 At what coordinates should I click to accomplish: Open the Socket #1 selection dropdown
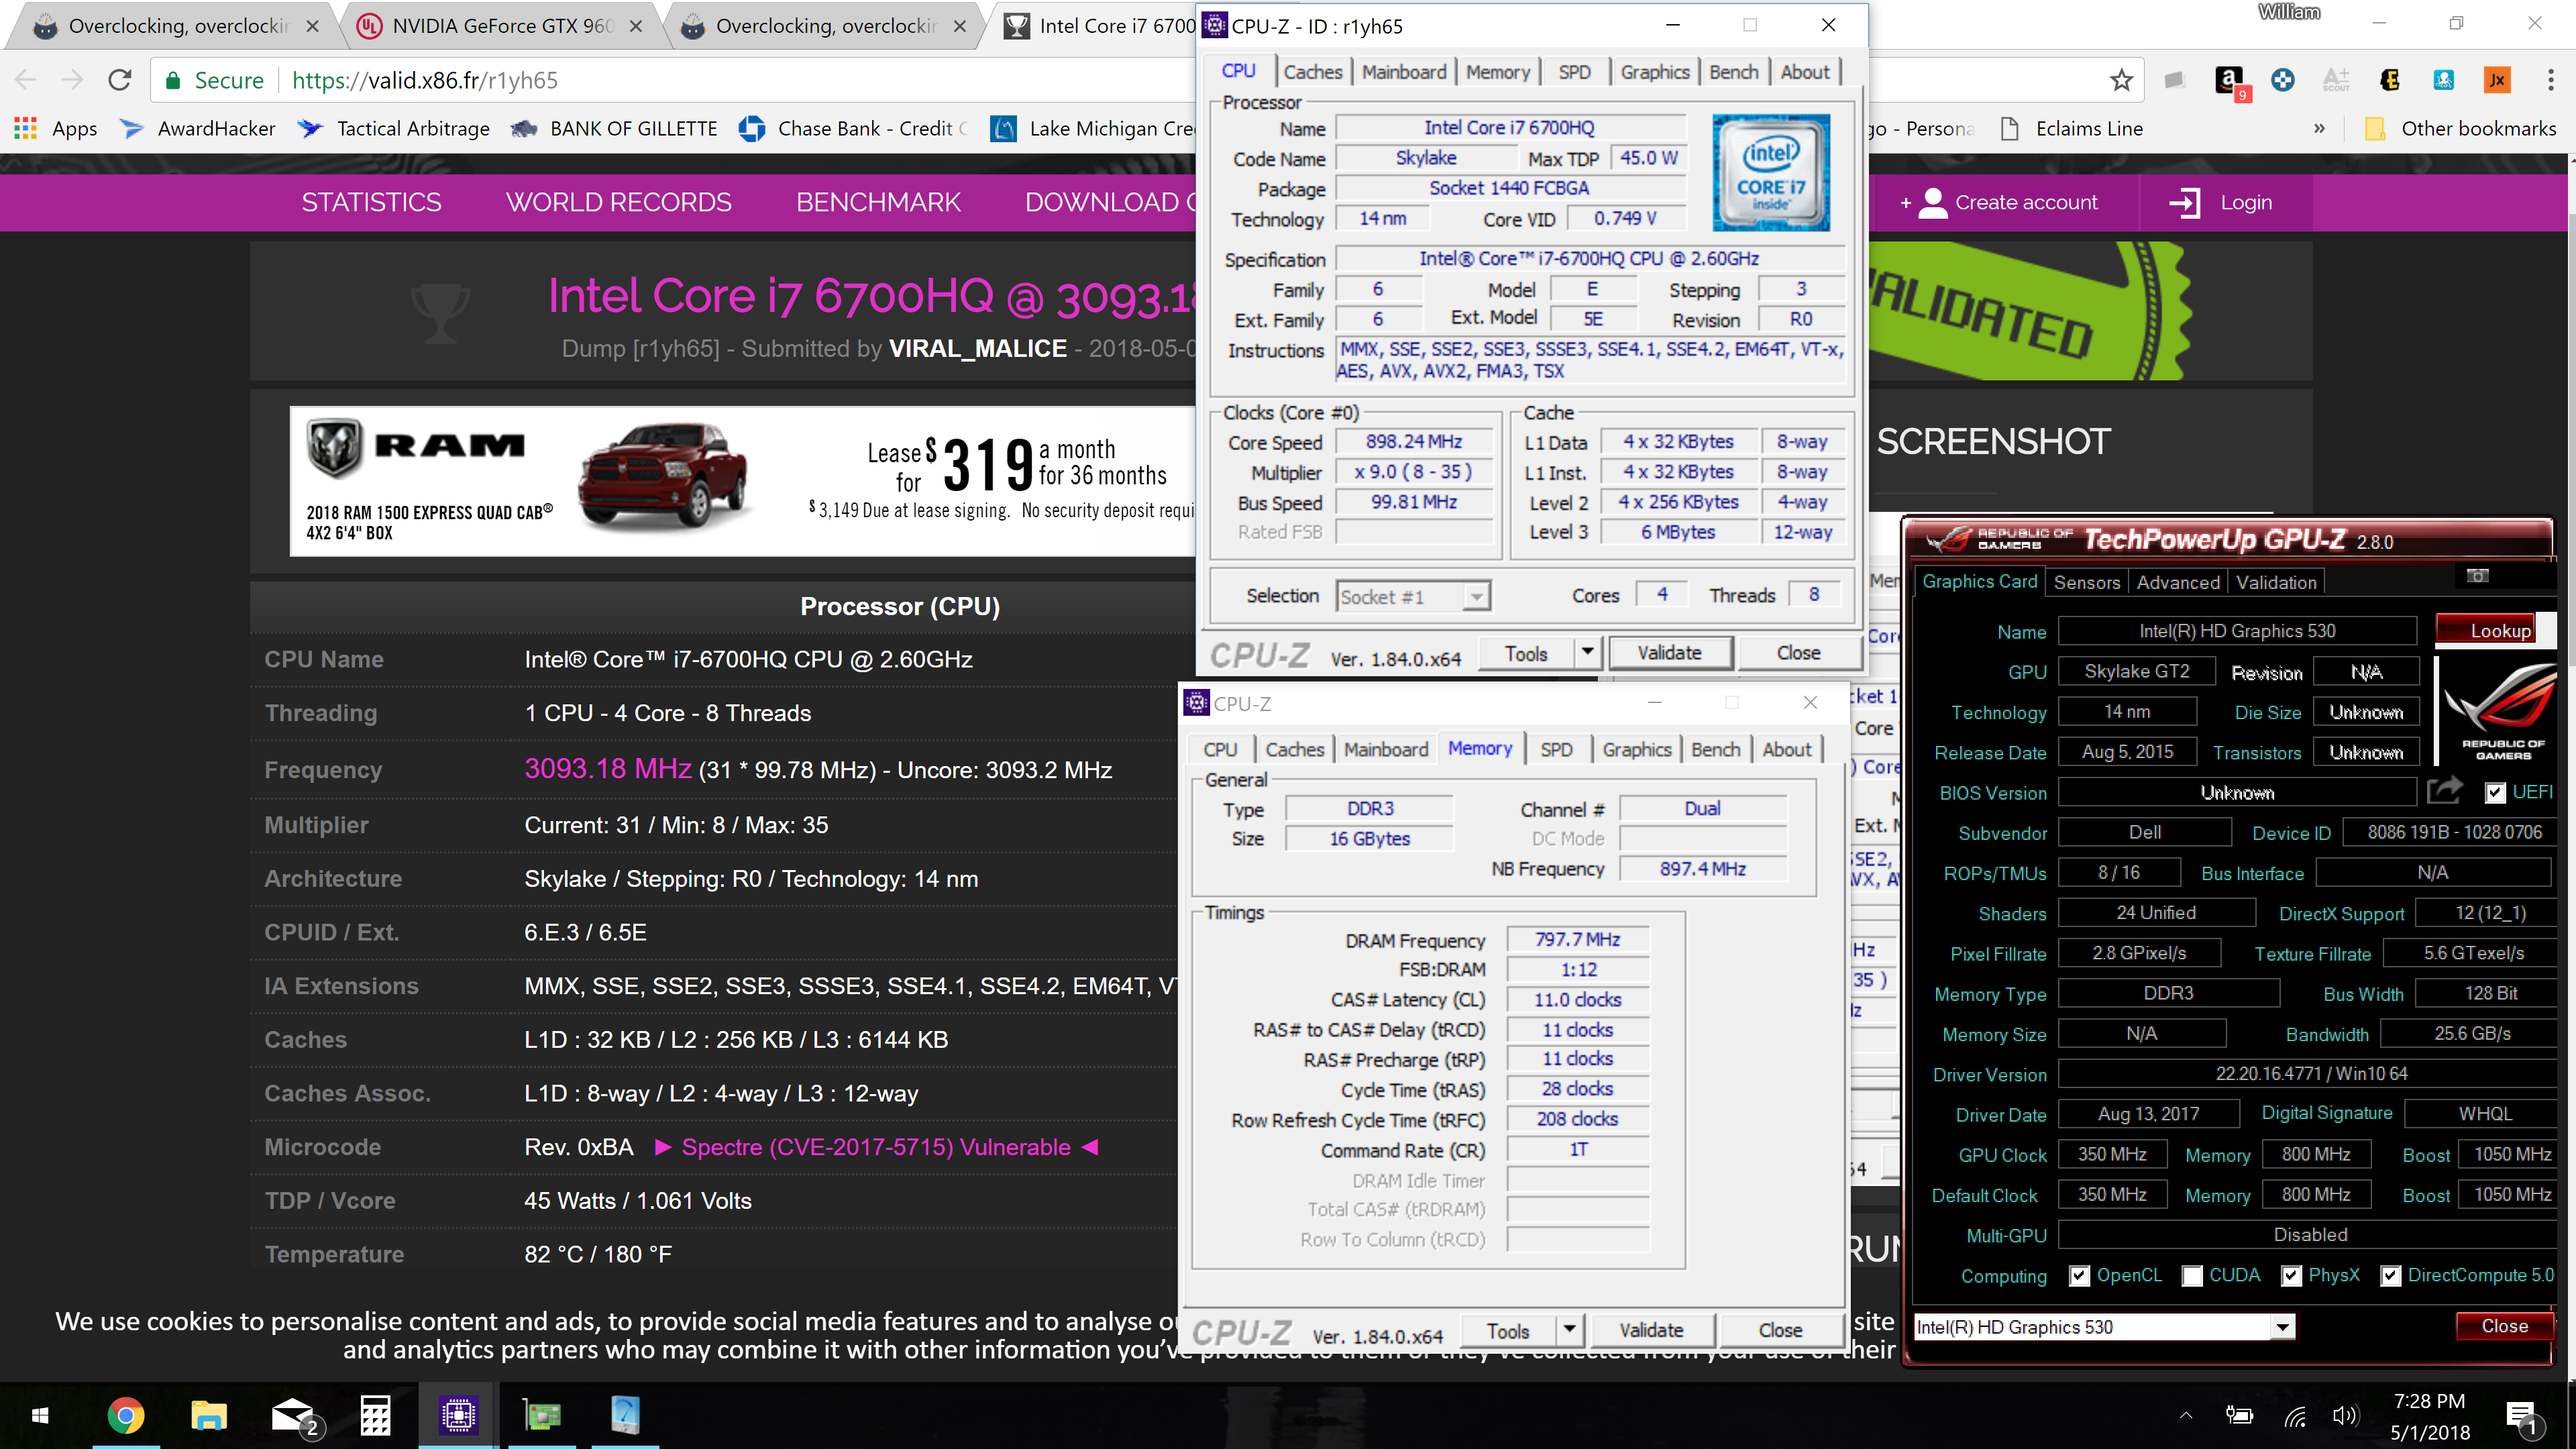[1413, 597]
